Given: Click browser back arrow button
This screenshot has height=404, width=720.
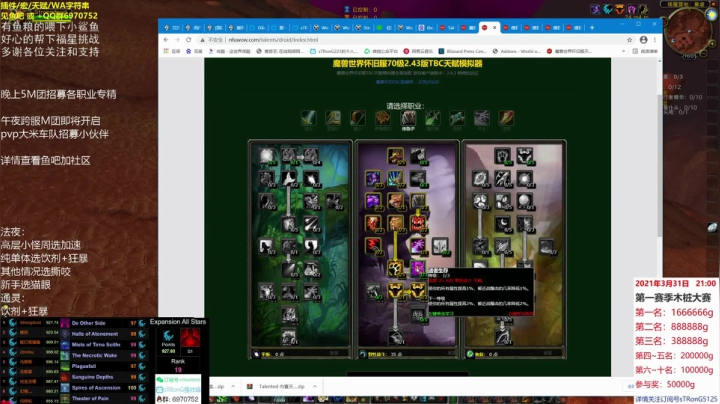Looking at the screenshot, I should [166, 40].
